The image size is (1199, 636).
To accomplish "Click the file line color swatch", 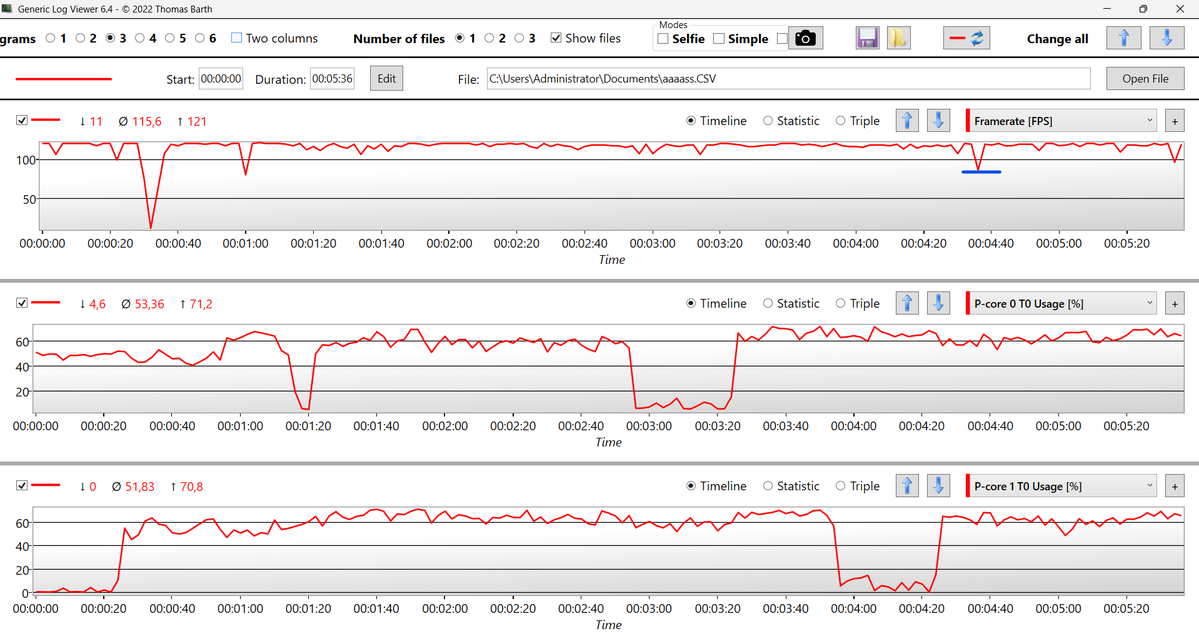I will [63, 79].
